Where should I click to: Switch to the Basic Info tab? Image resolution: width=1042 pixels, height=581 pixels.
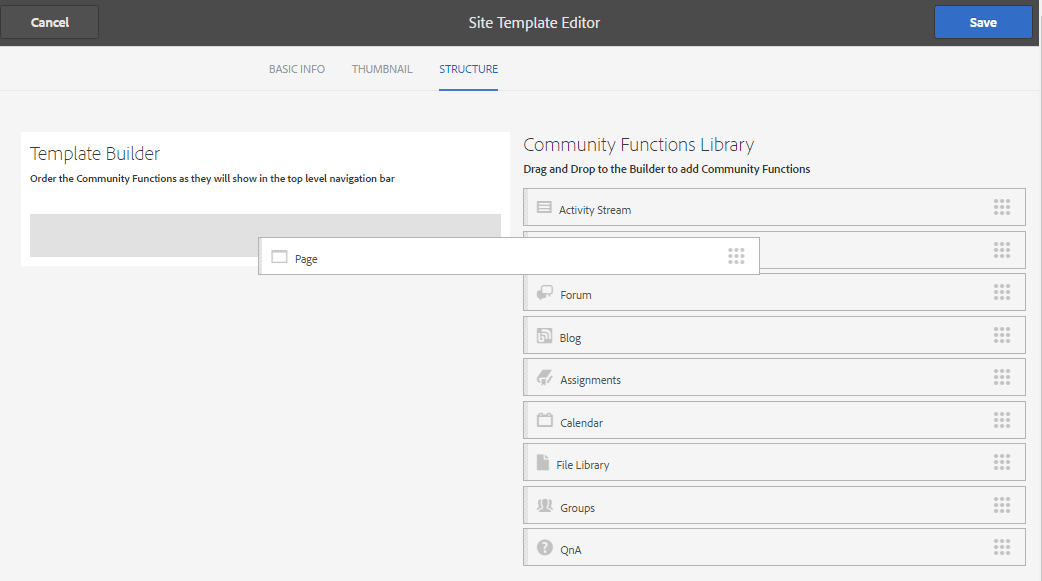297,69
